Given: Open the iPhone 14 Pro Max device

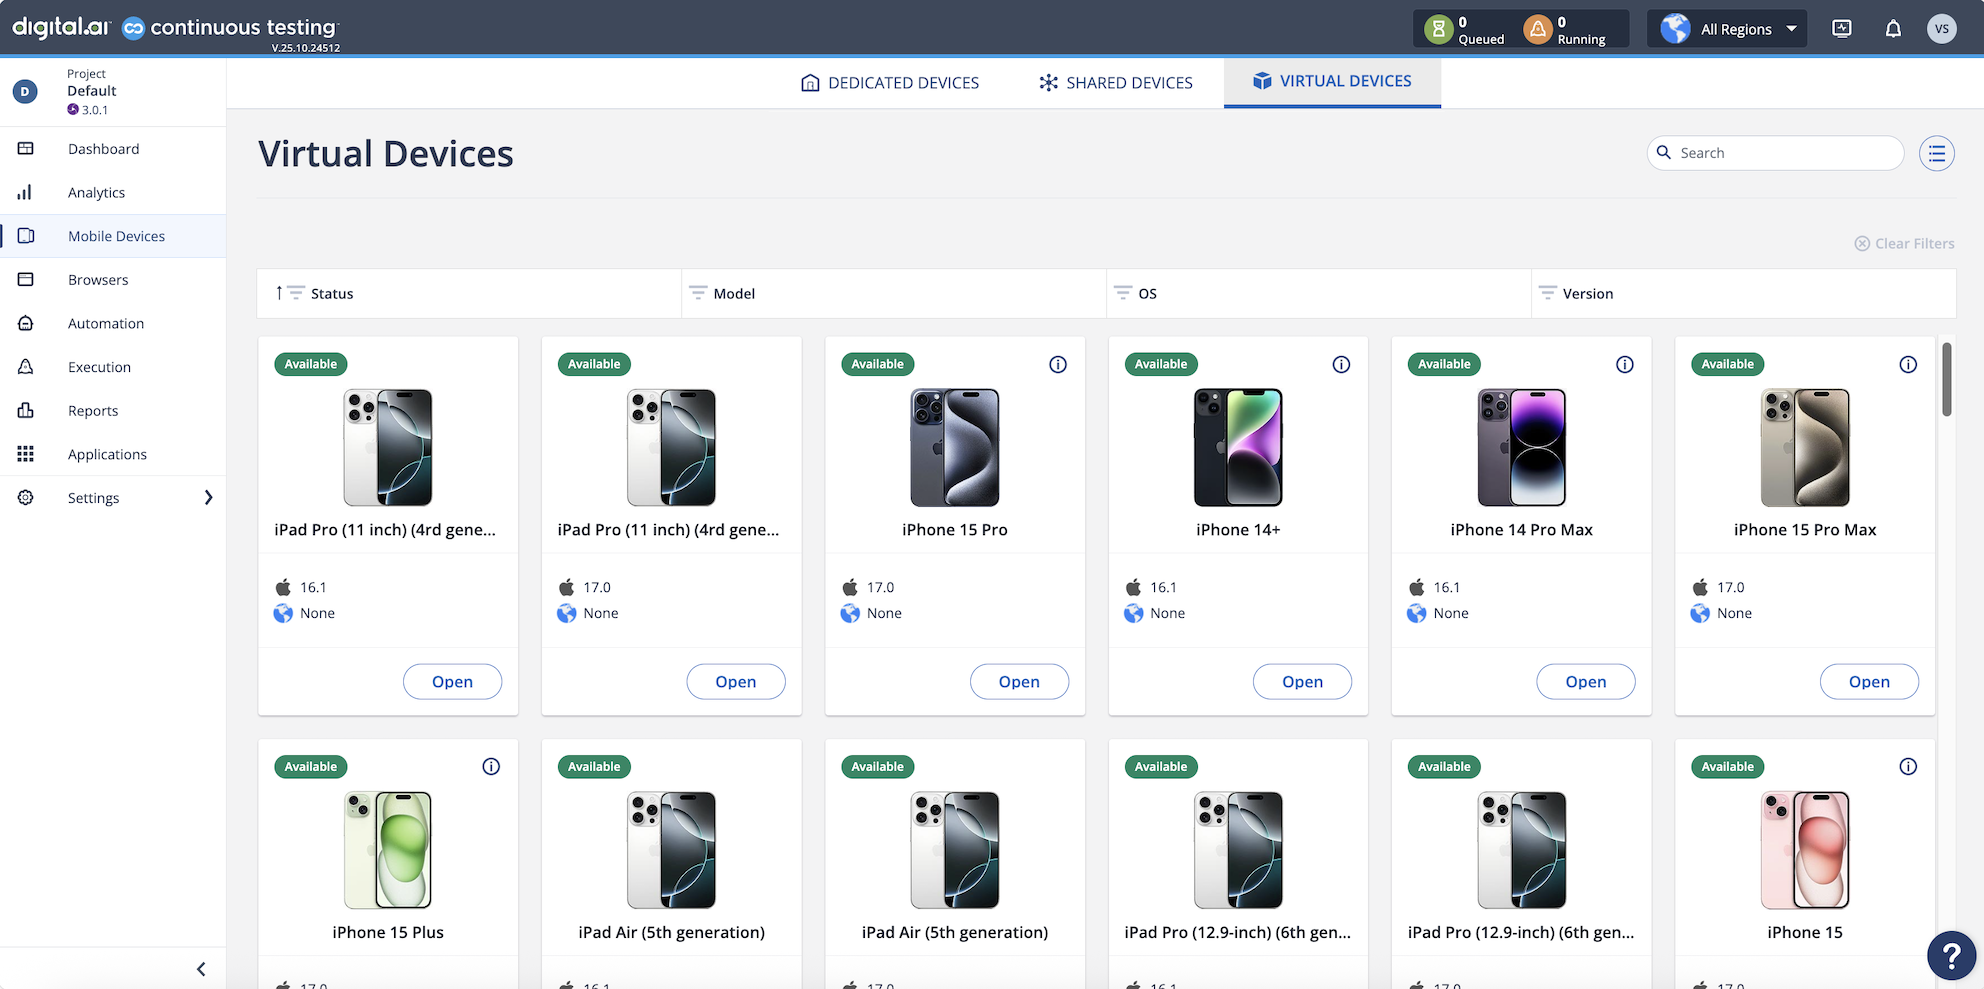Looking at the screenshot, I should [1585, 682].
